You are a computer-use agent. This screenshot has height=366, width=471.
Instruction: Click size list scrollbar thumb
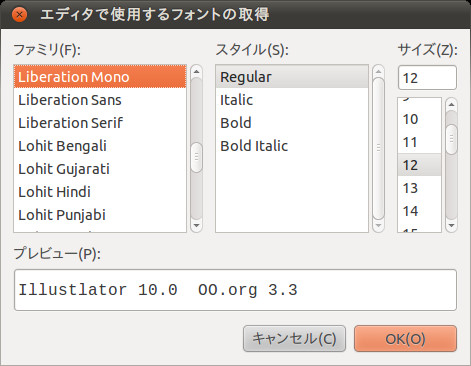click(451, 139)
